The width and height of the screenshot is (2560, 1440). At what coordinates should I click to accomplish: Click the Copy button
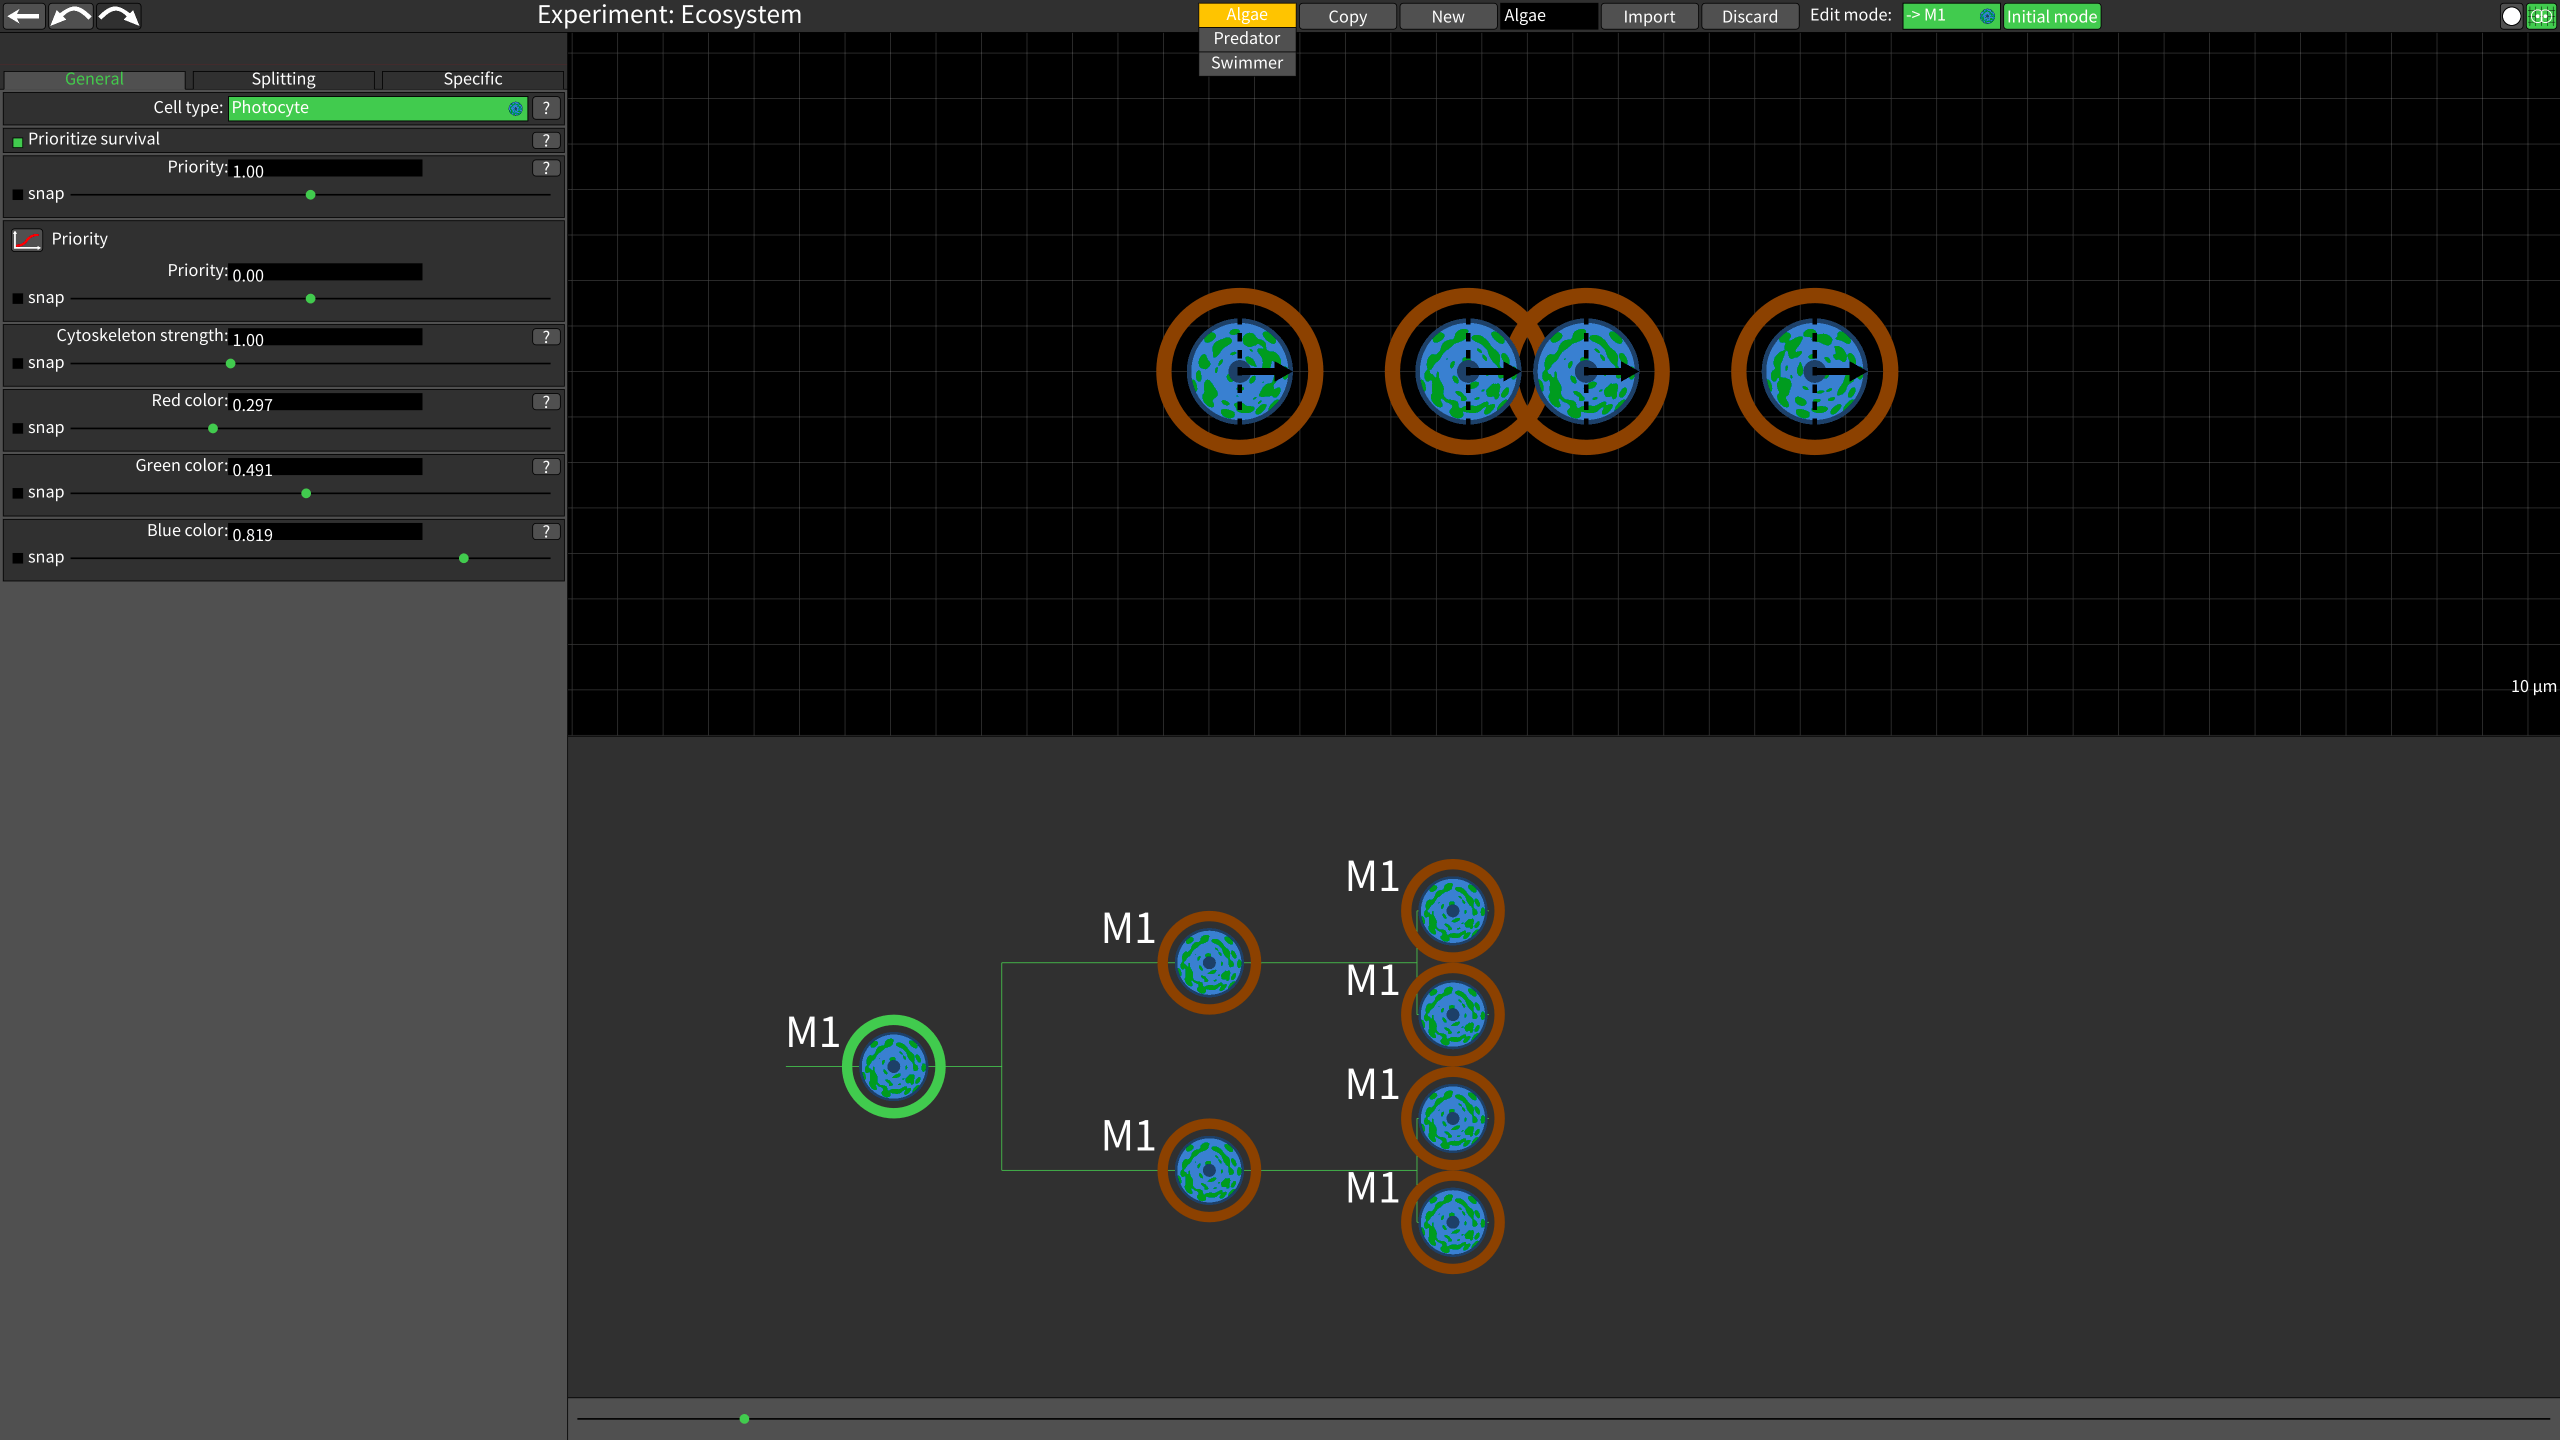[x=1347, y=17]
